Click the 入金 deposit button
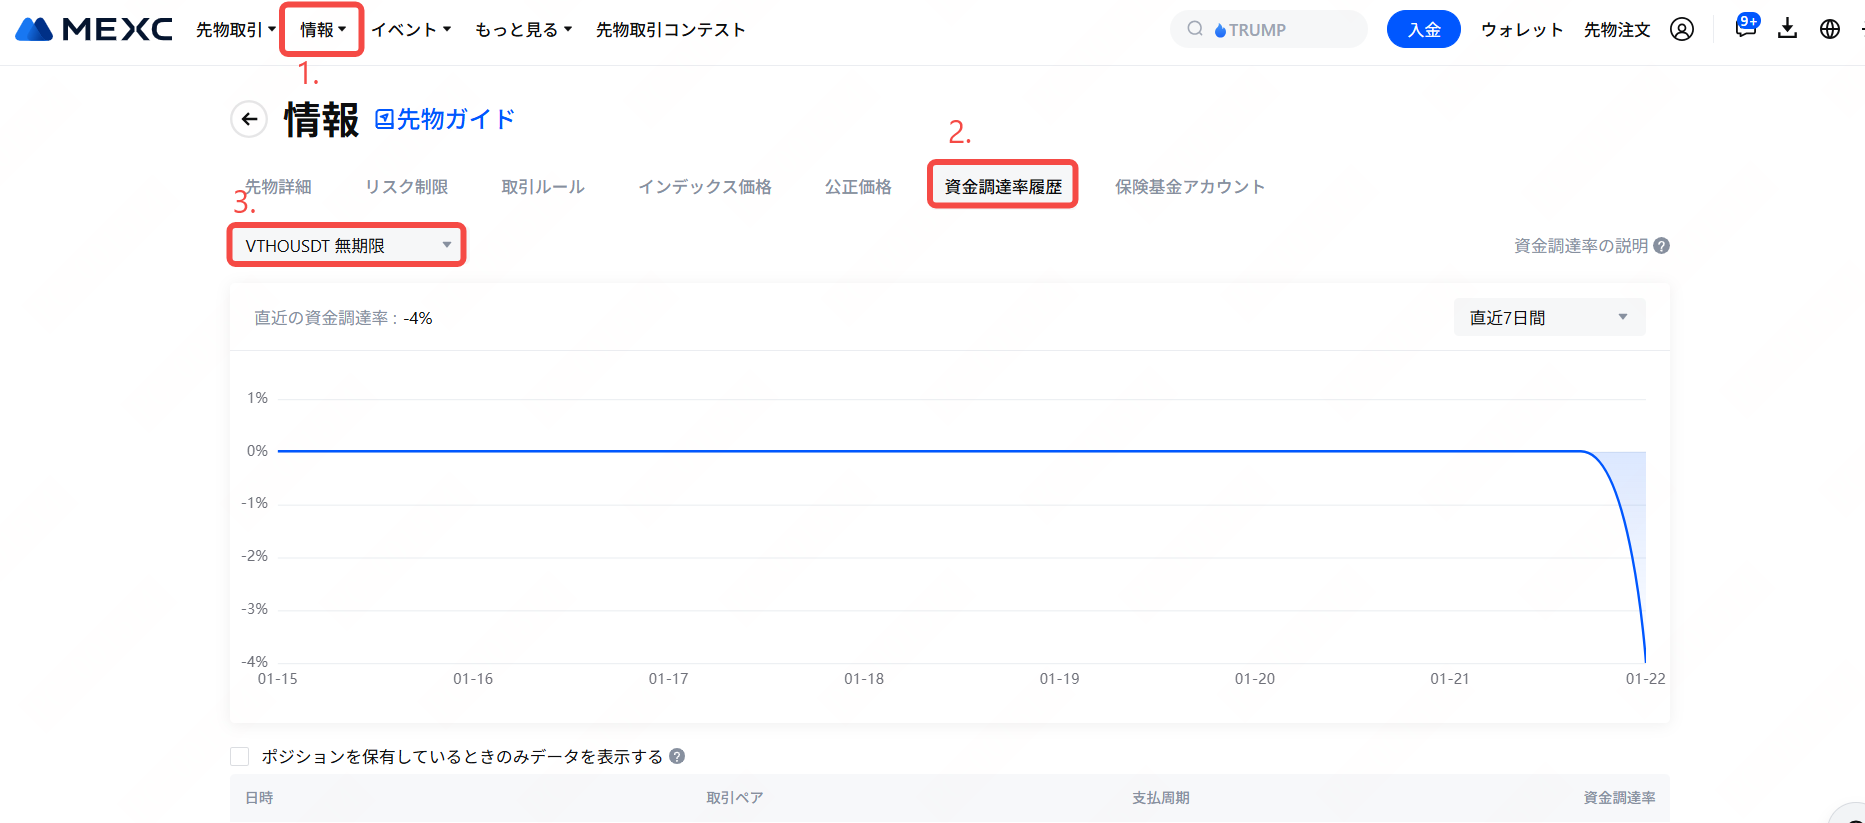Screen dimensions: 1865x823 (x=1423, y=30)
